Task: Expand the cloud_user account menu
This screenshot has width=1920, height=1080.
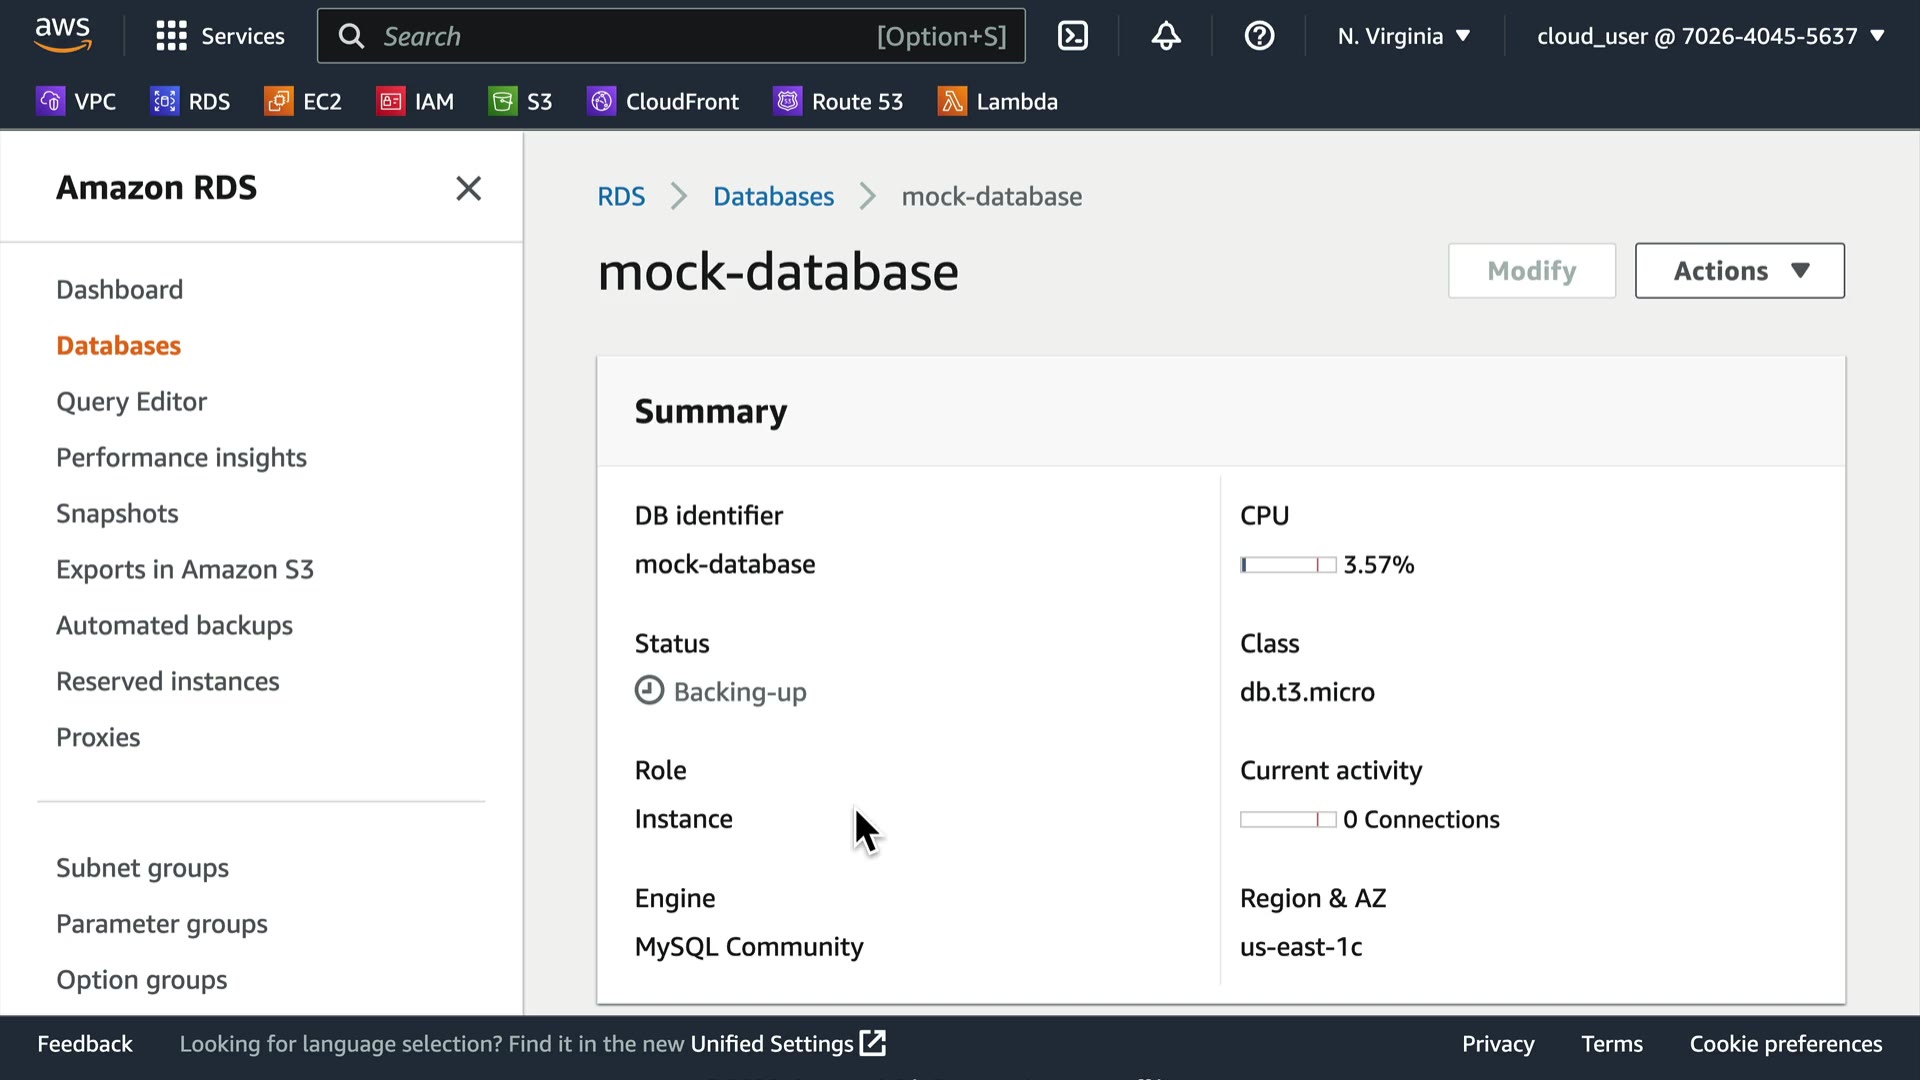Action: point(1710,36)
